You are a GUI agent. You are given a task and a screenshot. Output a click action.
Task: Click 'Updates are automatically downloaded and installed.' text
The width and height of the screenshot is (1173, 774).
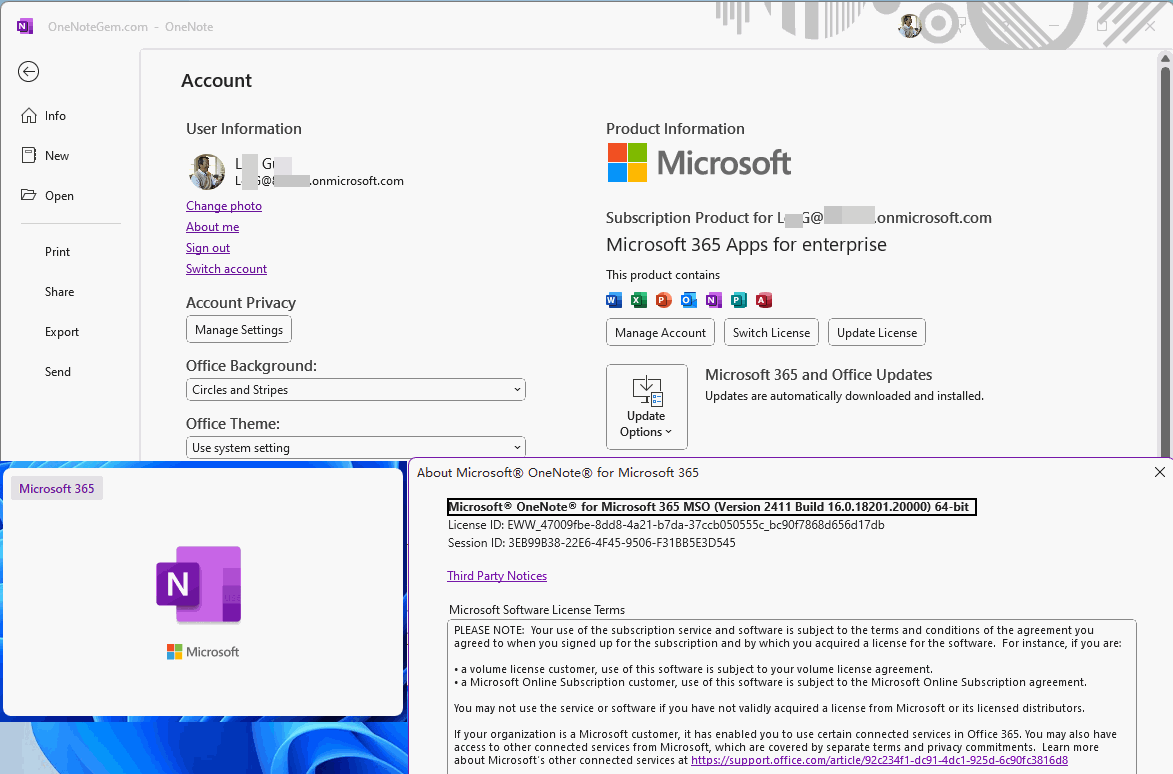point(844,396)
